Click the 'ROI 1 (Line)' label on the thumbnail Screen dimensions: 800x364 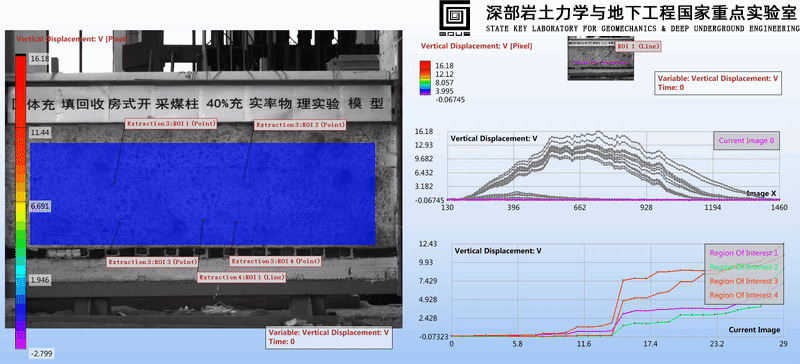tap(639, 46)
